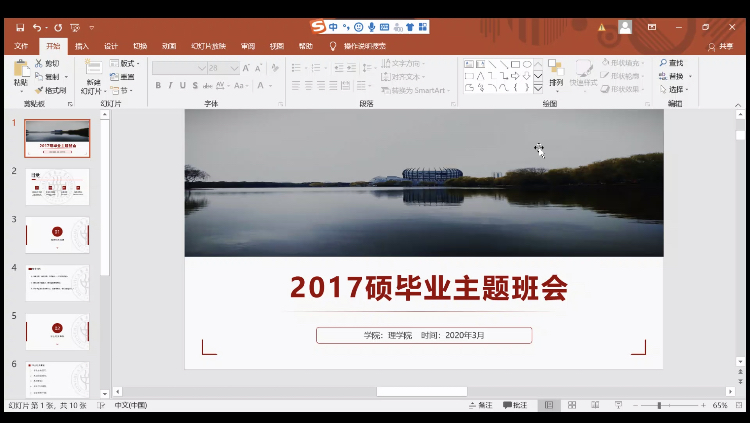750x423 pixels.
Task: Click the Cut (剪切) scissors icon
Action: [39, 63]
